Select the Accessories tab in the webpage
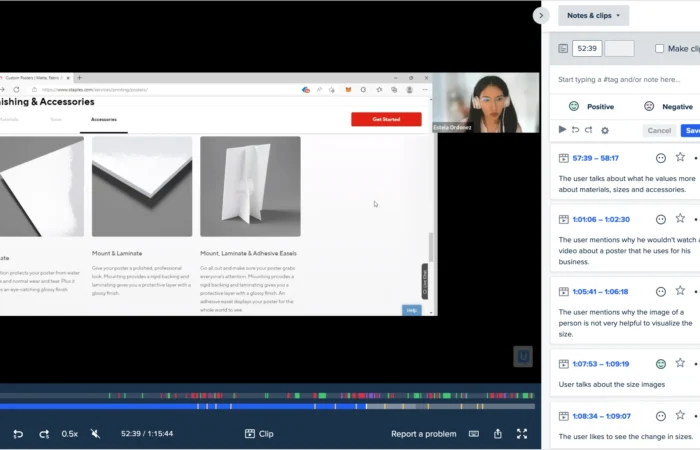 103,119
